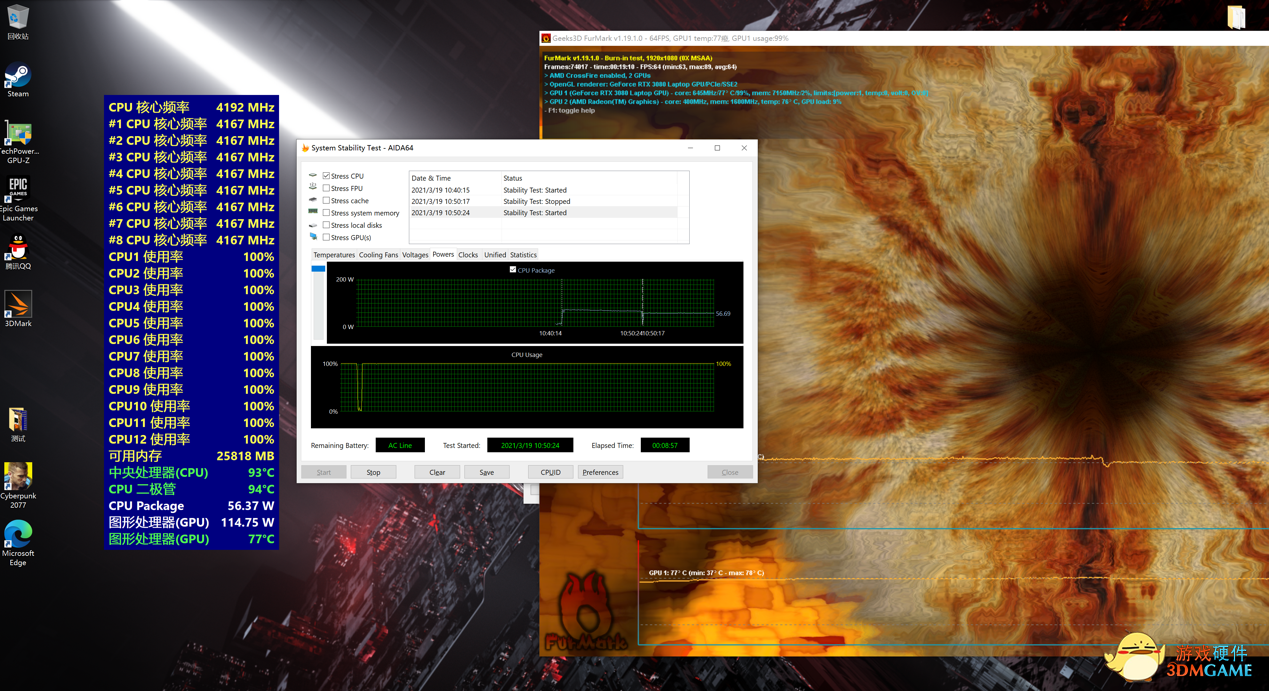This screenshot has width=1269, height=691.
Task: Open AIDA64 Preferences
Action: [600, 472]
